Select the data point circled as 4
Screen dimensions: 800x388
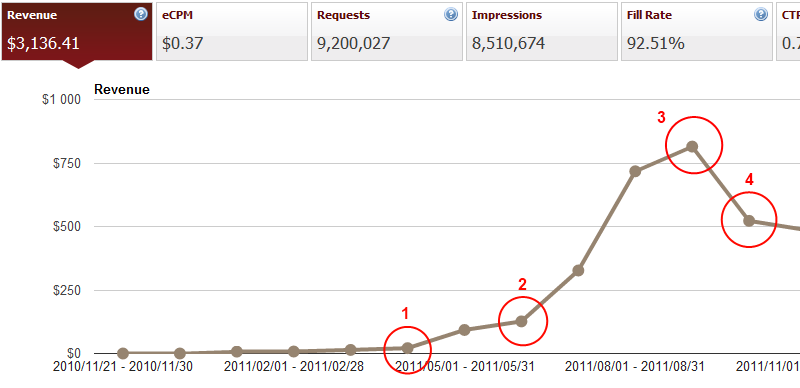(x=749, y=221)
